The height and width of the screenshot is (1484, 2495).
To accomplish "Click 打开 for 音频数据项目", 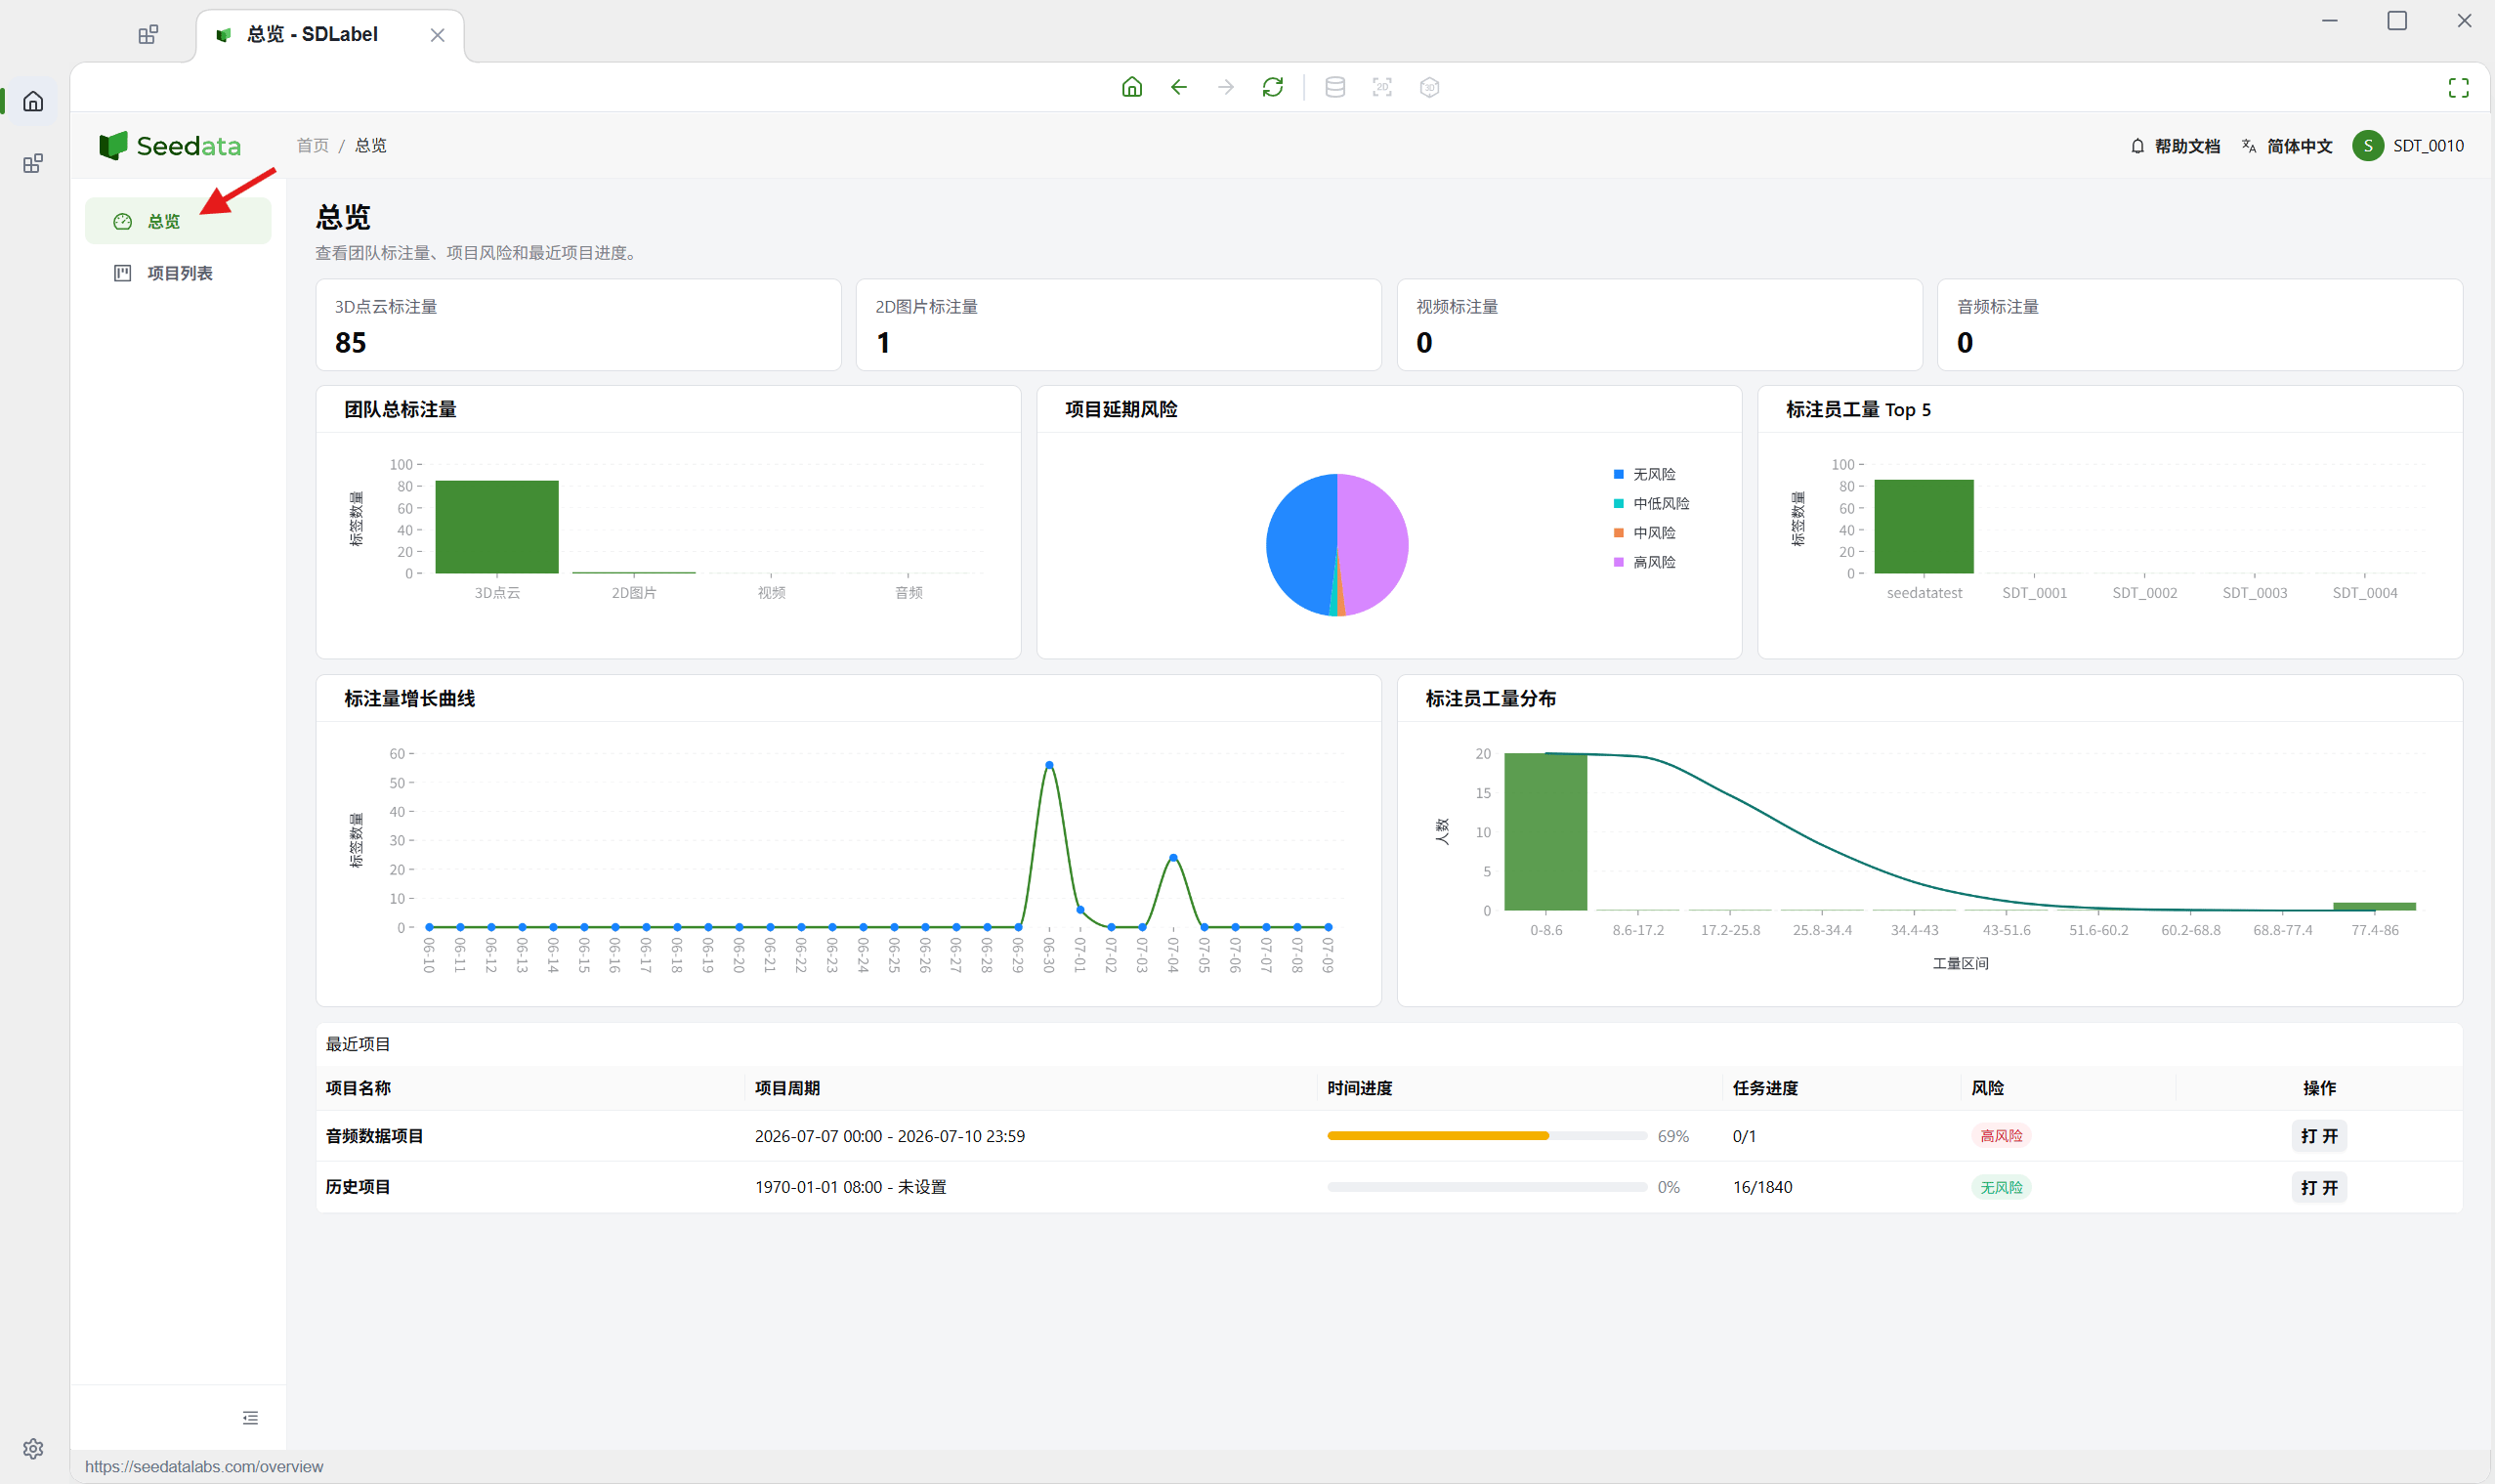I will [x=2318, y=1136].
